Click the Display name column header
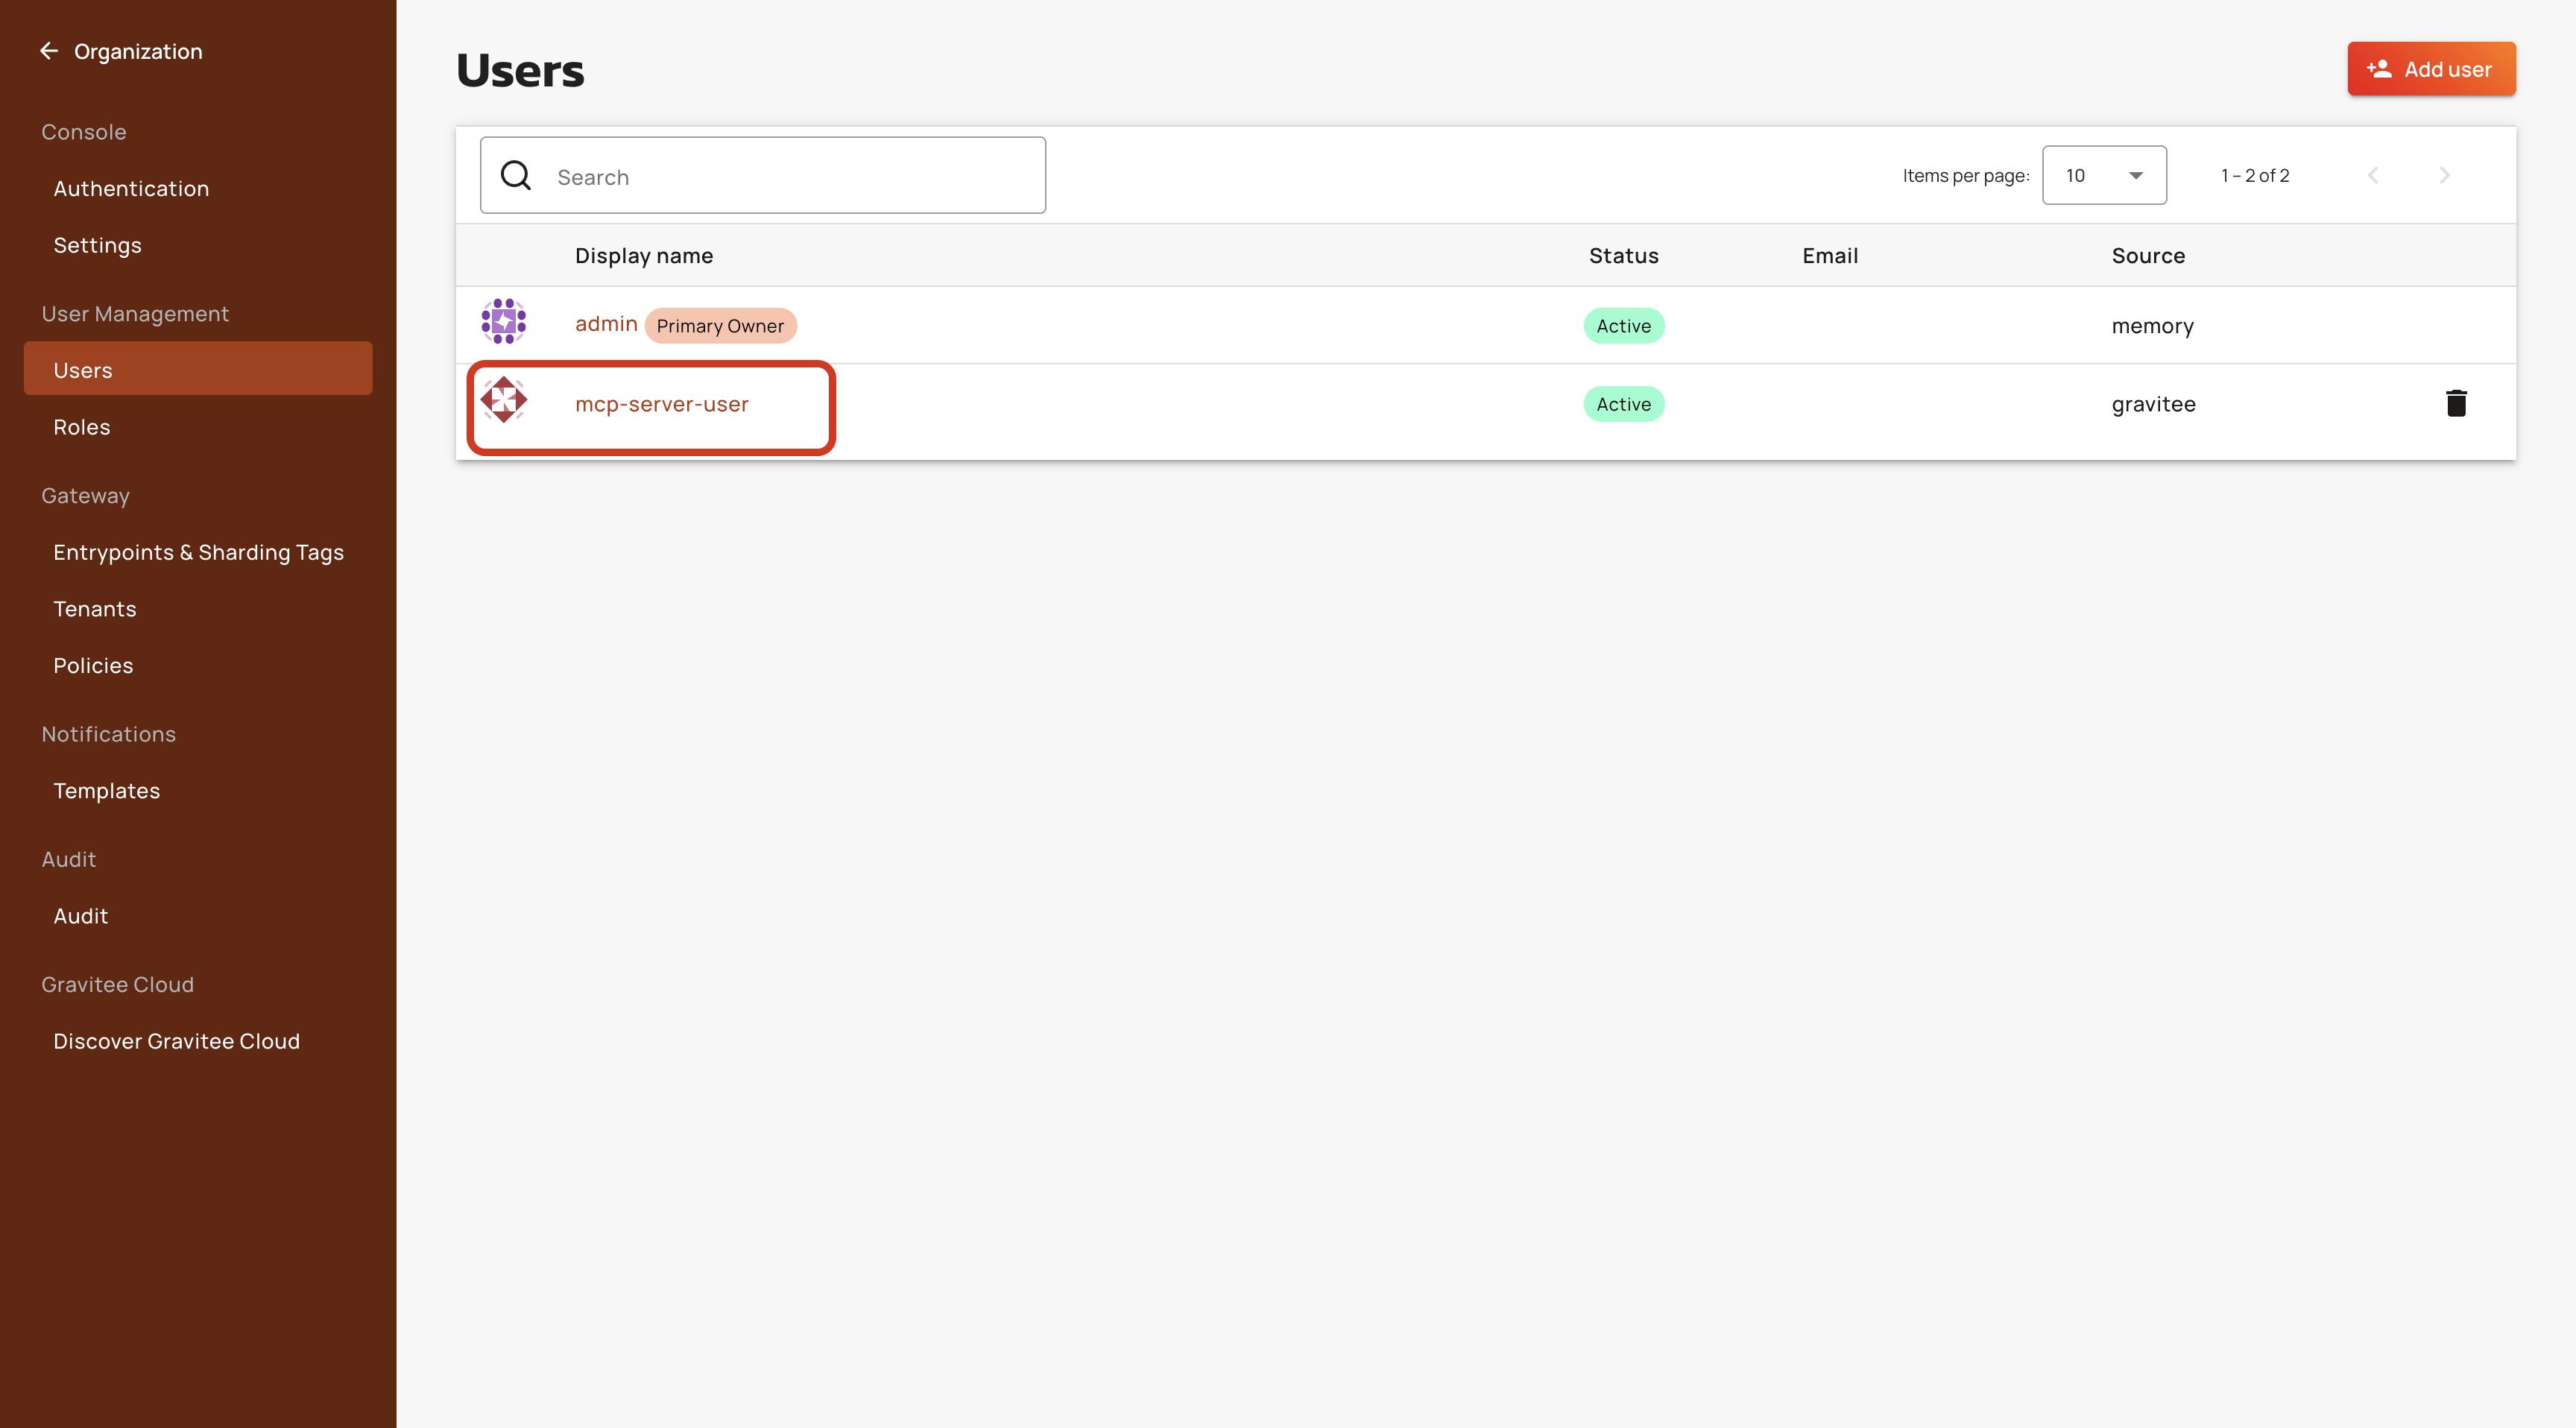Screen dimensions: 2576x1428 click(644, 256)
